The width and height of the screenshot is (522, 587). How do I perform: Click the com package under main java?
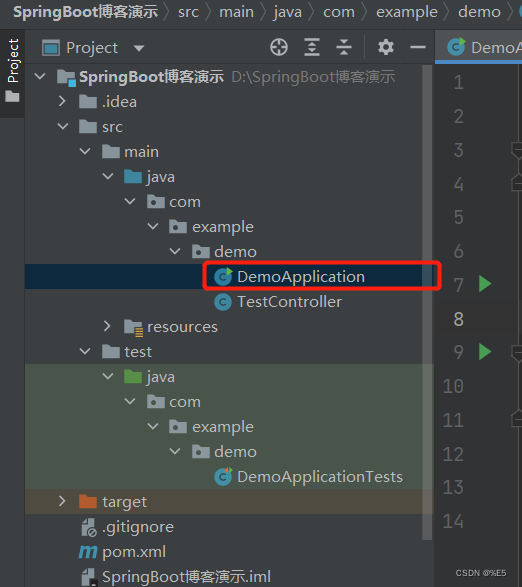click(185, 202)
